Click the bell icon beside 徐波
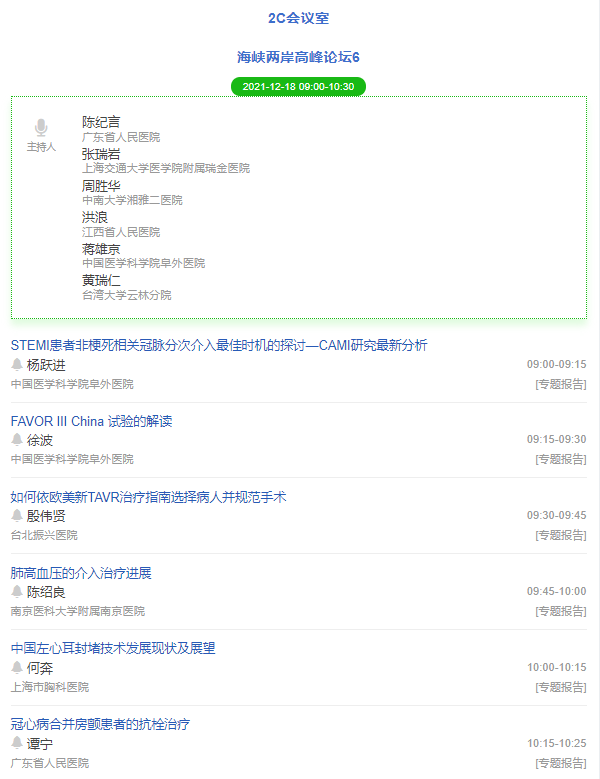This screenshot has width=600, height=779. (17, 440)
